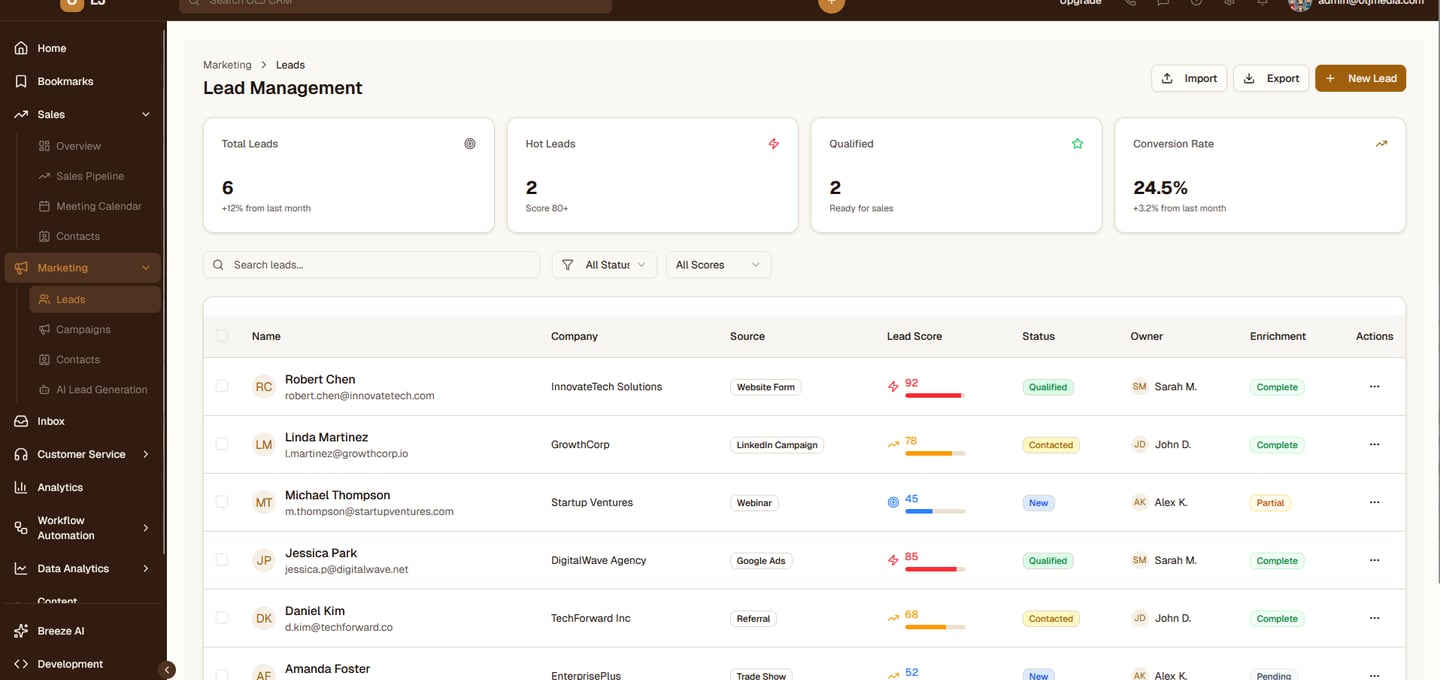This screenshot has height=680, width=1440.
Task: Click hot lightning icon beside score 92
Action: point(894,387)
